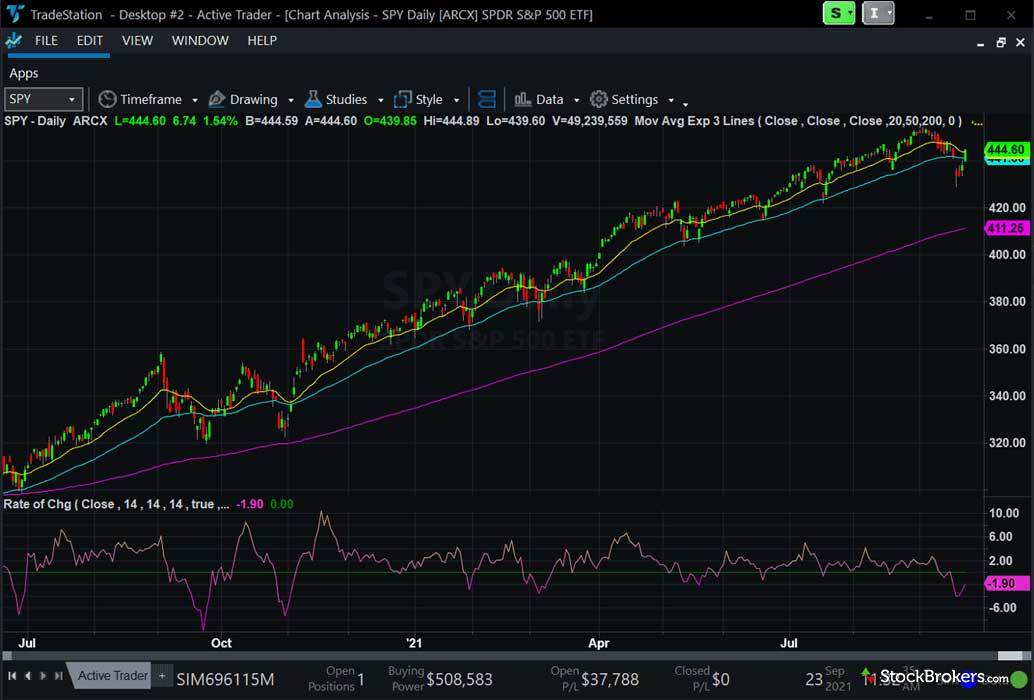Click the Data bar chart icon
The height and width of the screenshot is (700, 1034).
point(522,99)
